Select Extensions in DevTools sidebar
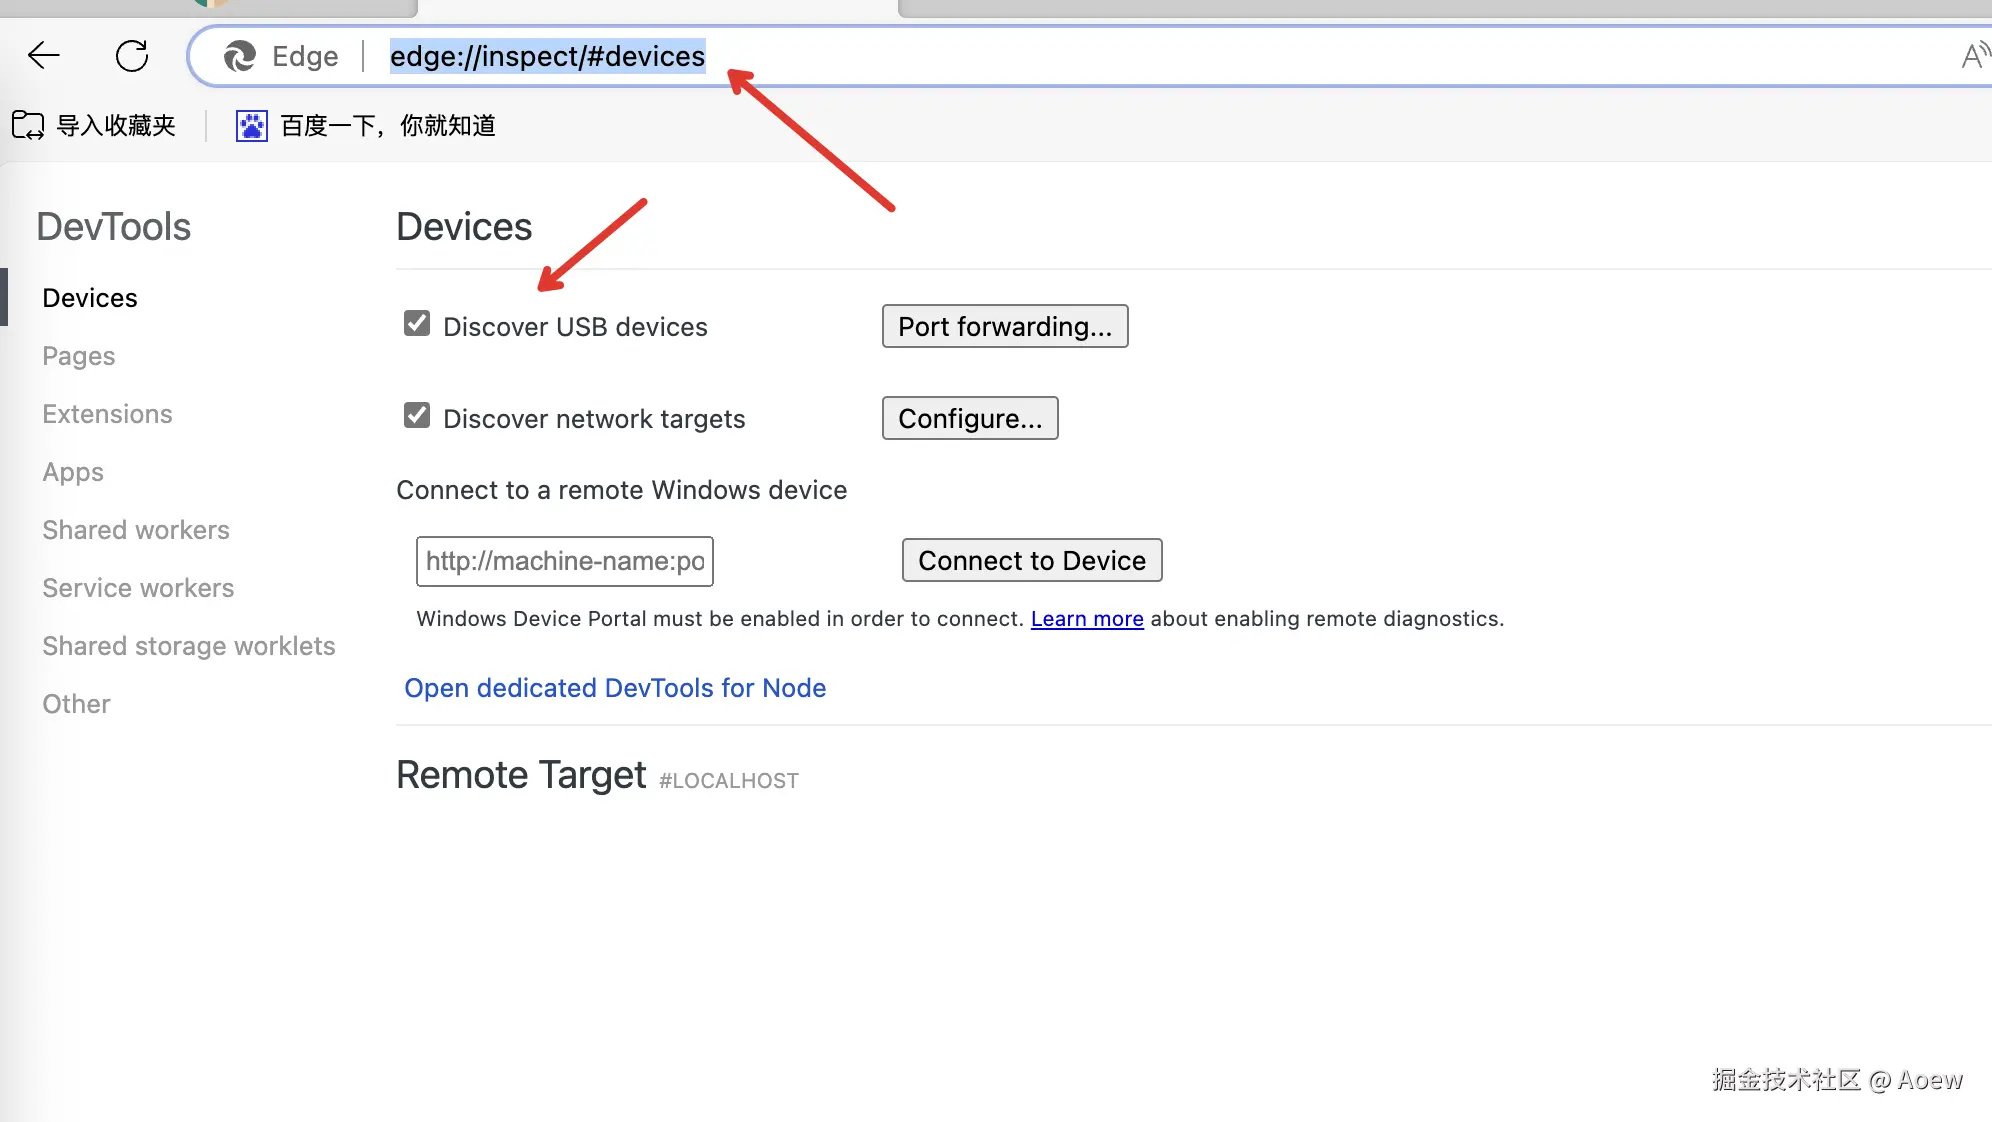Image resolution: width=1992 pixels, height=1122 pixels. coord(107,414)
